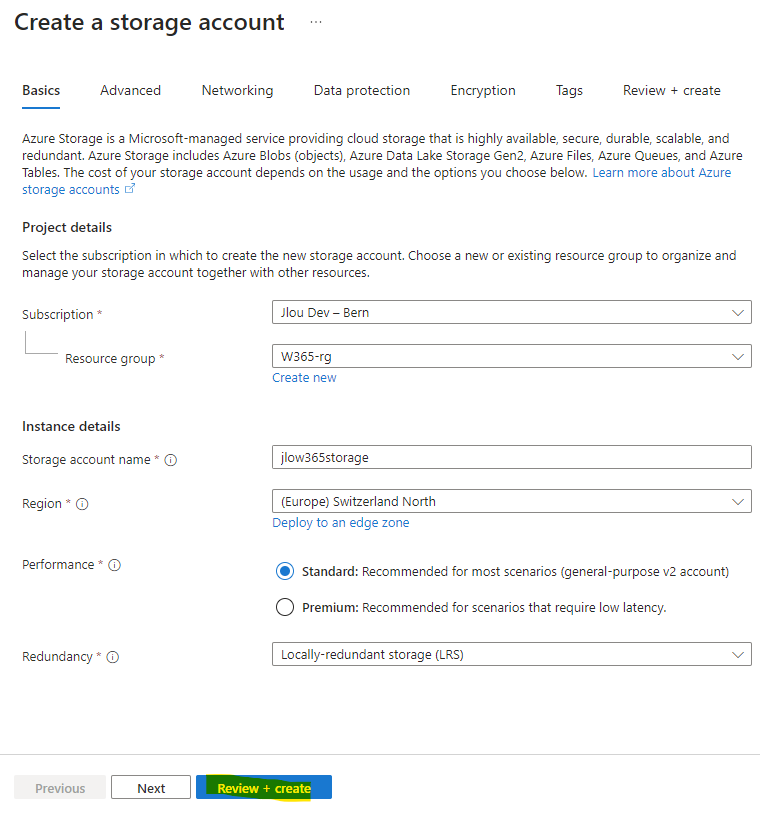Screen dimensions: 760x814
Task: Click the Resource group field label
Action: (110, 359)
